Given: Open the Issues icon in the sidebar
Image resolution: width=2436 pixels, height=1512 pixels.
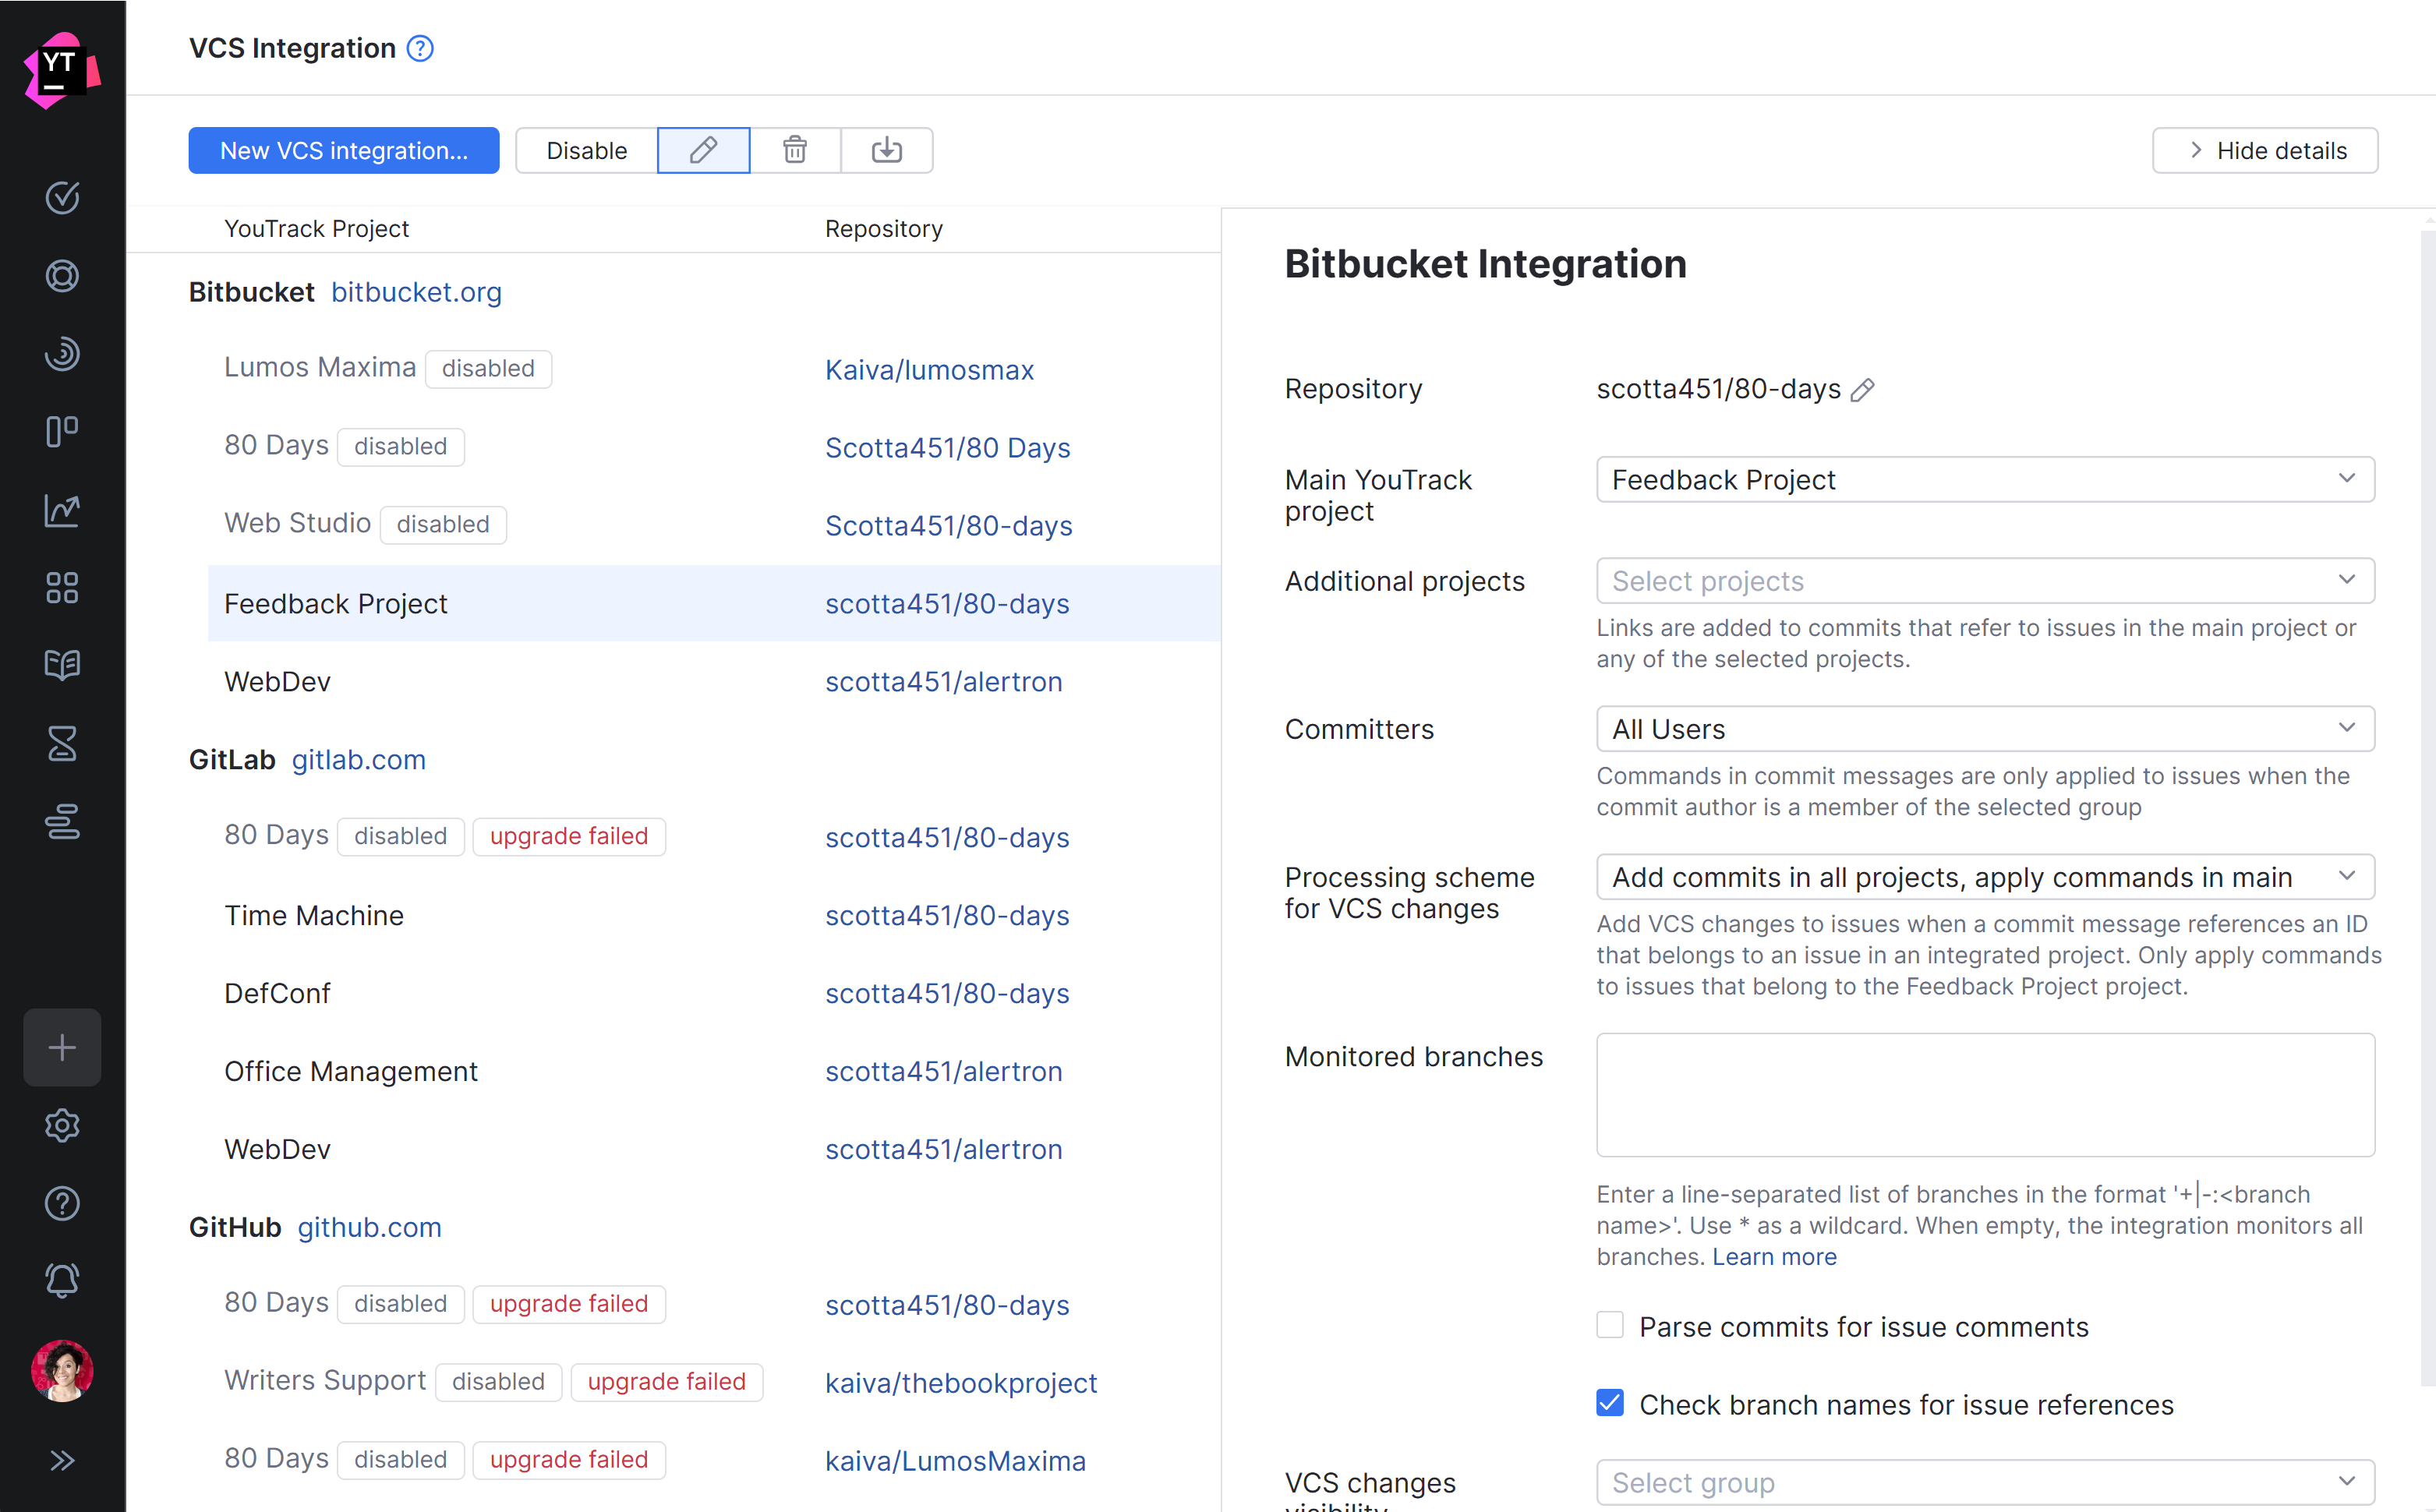Looking at the screenshot, I should click(62, 197).
